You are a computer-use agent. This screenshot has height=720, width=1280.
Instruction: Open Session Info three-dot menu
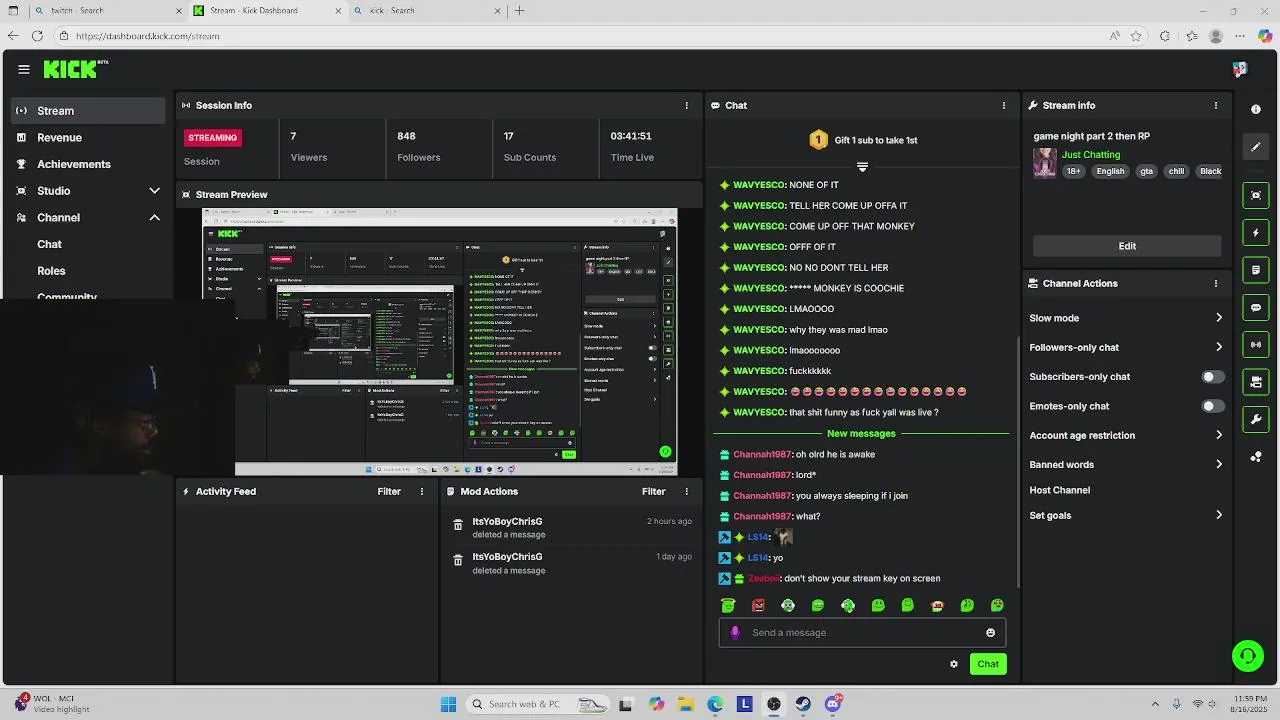click(x=686, y=105)
